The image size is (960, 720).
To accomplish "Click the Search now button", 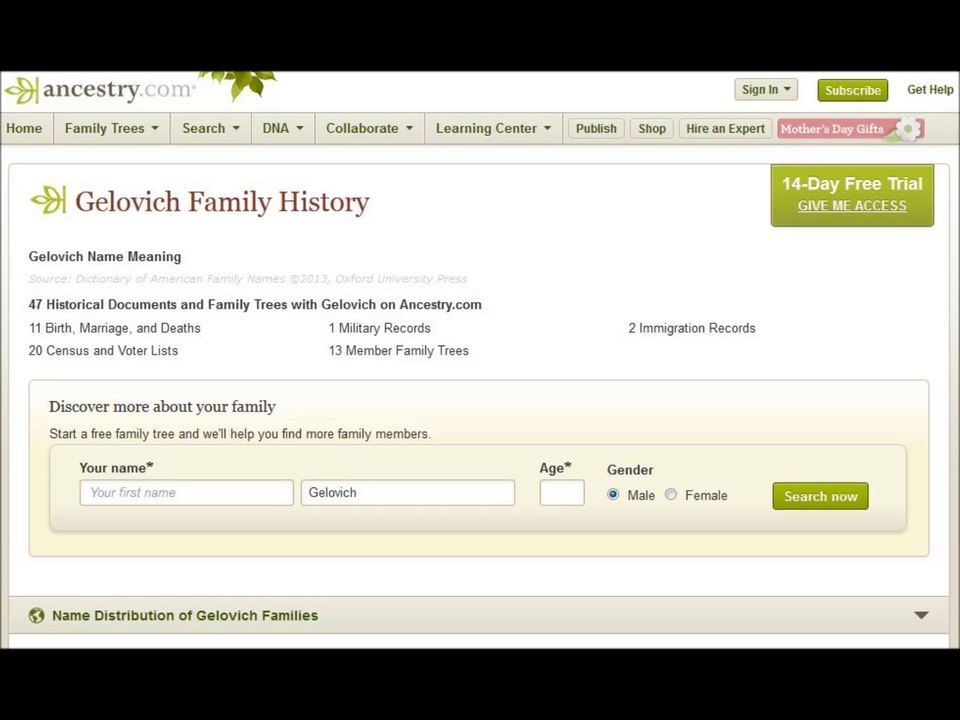I will 820,496.
